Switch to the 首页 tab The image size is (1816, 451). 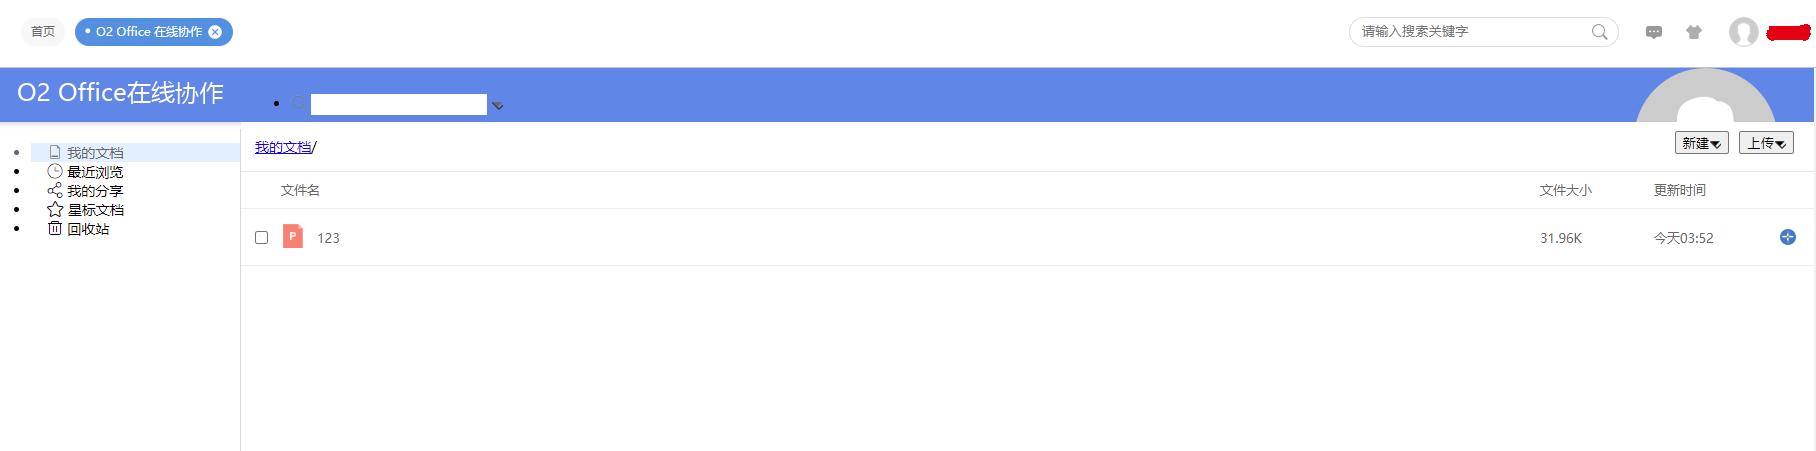tap(43, 32)
